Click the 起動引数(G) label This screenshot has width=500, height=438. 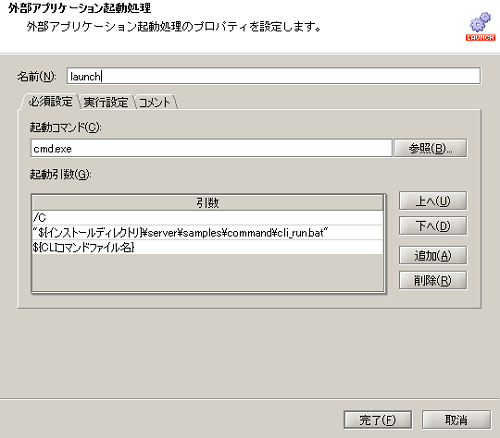click(61, 174)
